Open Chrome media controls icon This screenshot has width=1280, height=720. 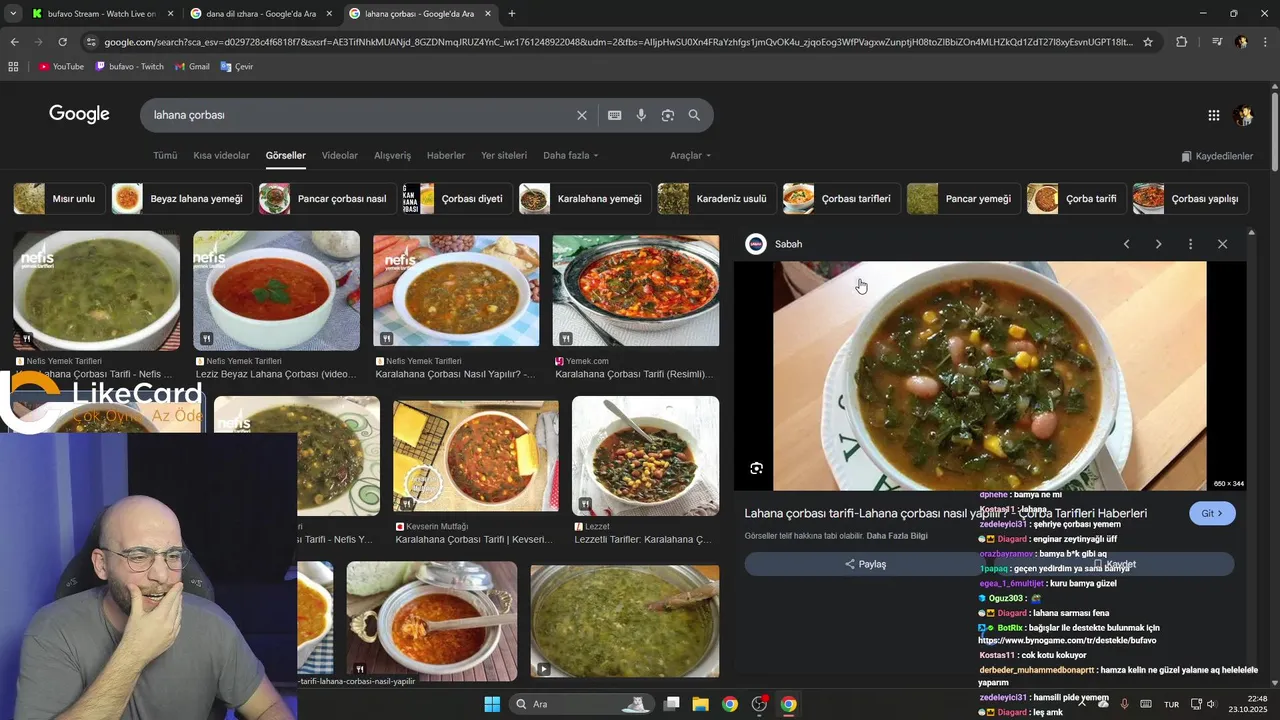(1217, 42)
